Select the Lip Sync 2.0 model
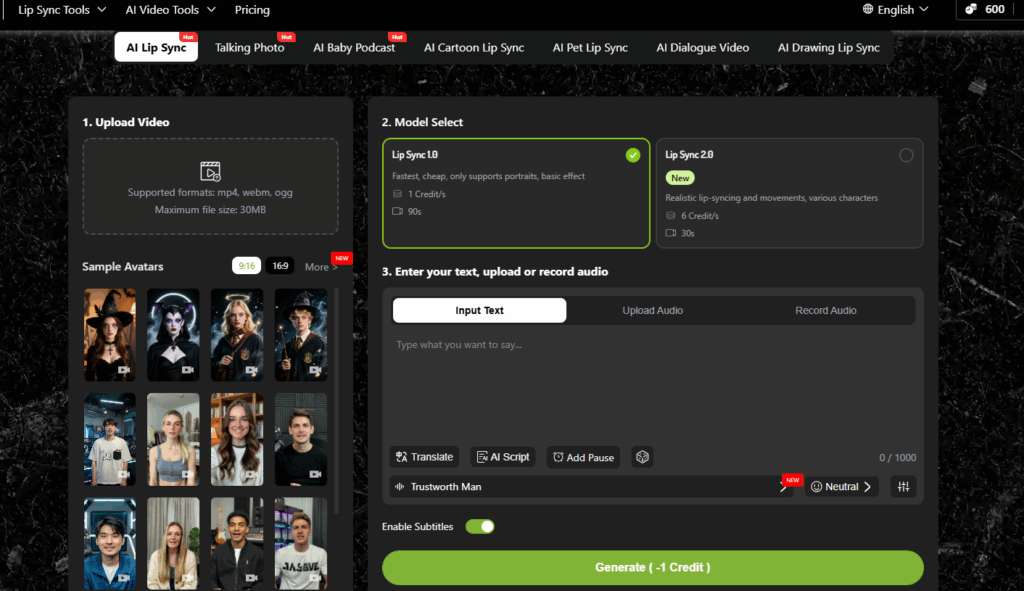 coord(789,192)
